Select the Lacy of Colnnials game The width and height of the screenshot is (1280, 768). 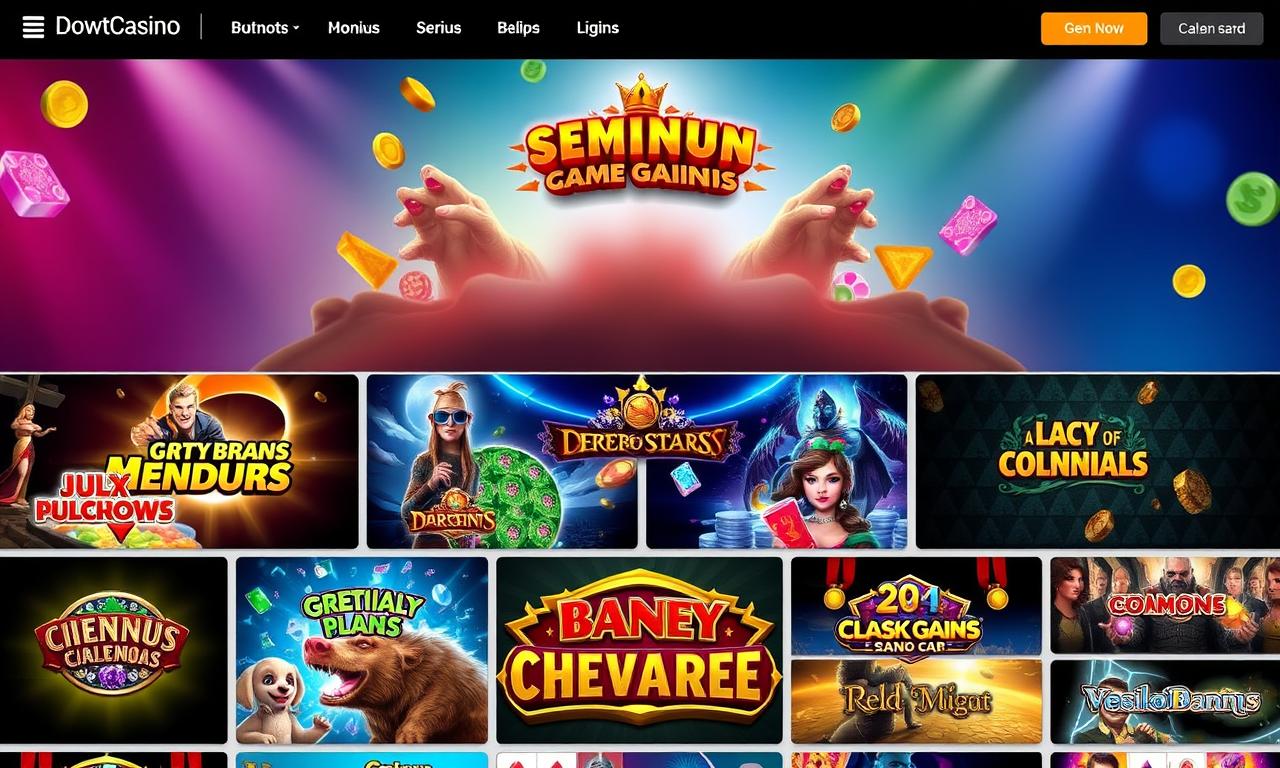pyautogui.click(x=1098, y=461)
